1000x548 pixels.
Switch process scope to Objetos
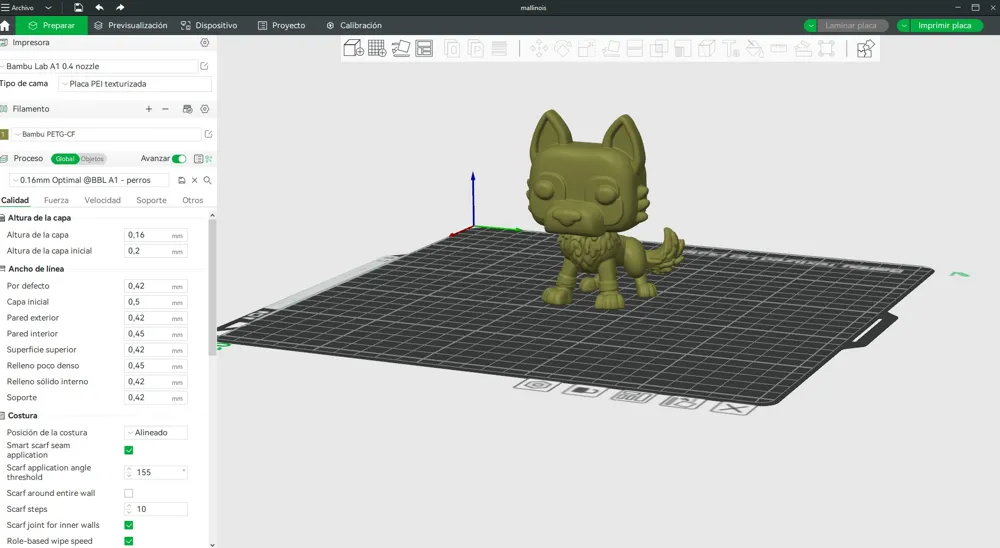point(92,159)
